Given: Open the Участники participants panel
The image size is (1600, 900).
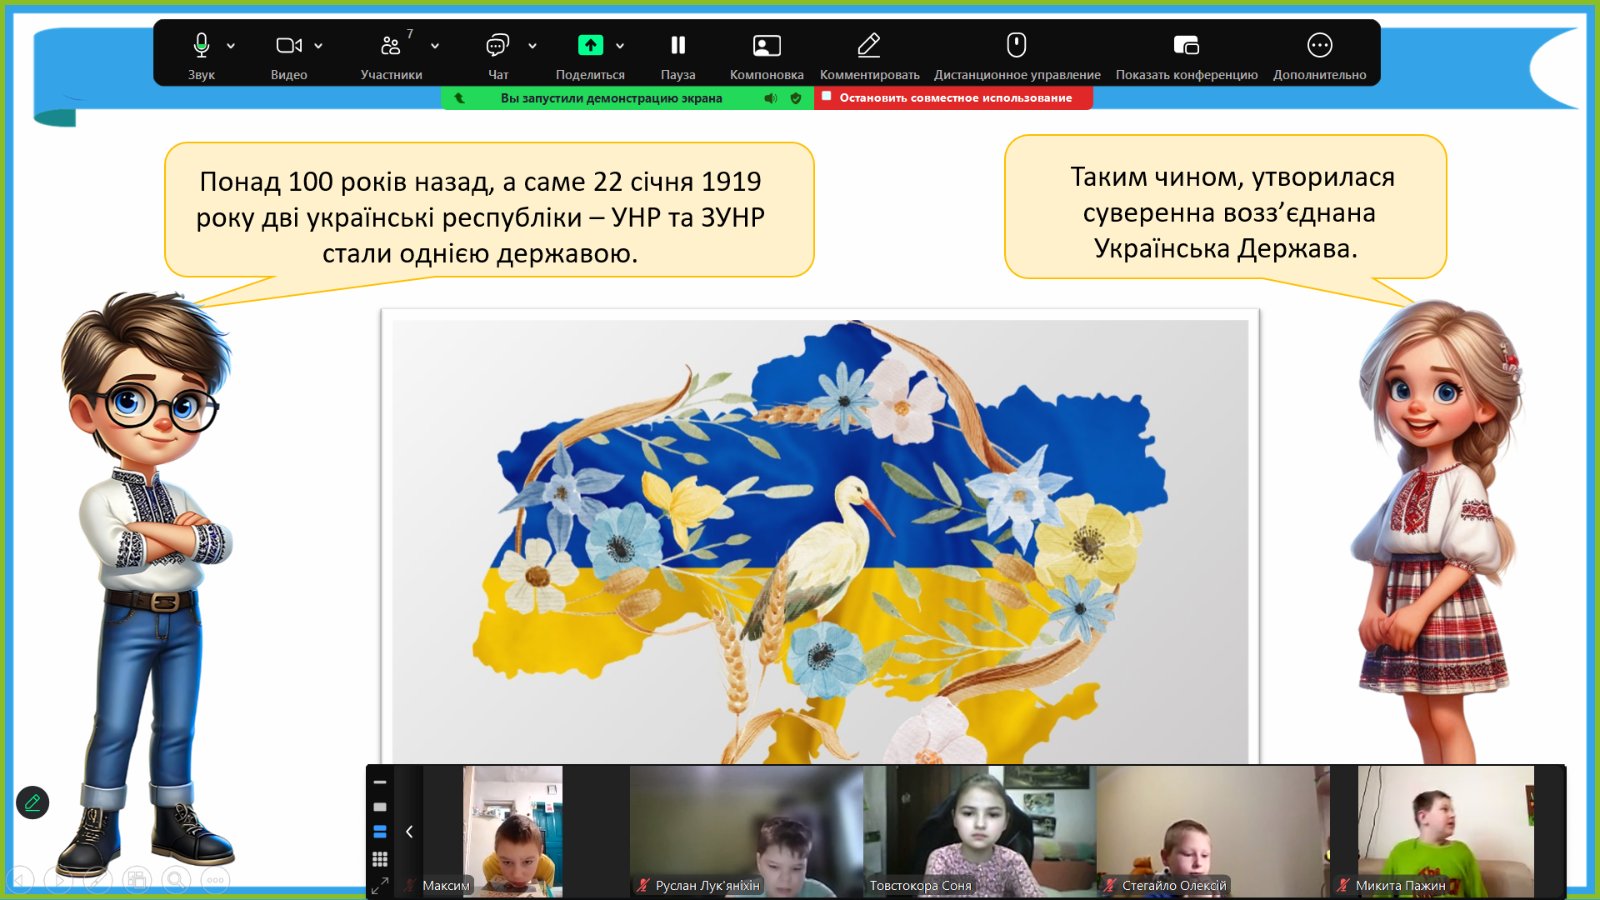Looking at the screenshot, I should (x=390, y=46).
